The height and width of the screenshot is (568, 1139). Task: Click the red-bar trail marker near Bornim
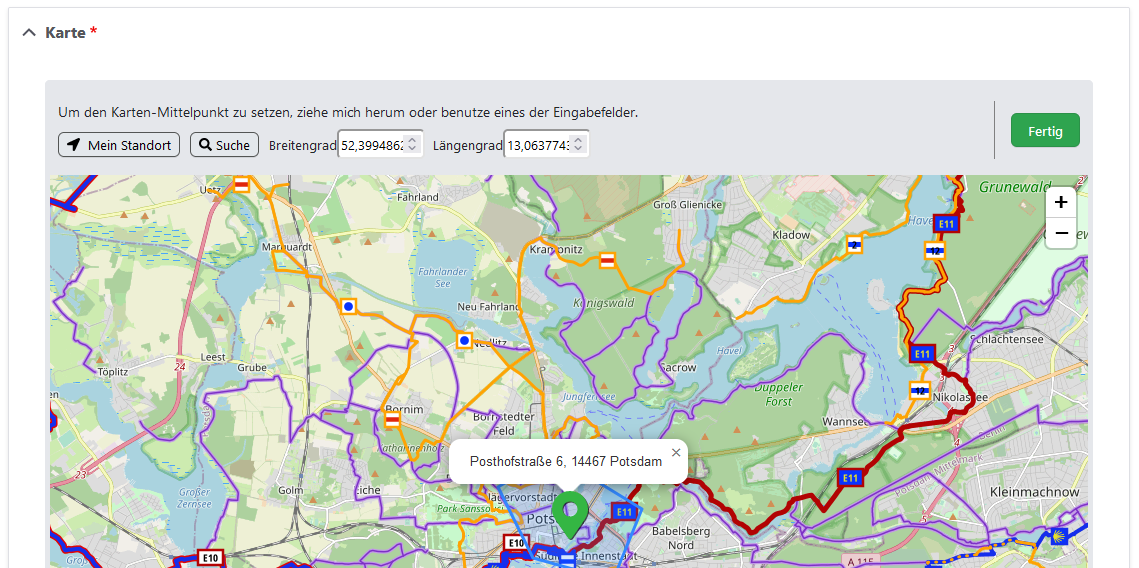(393, 420)
